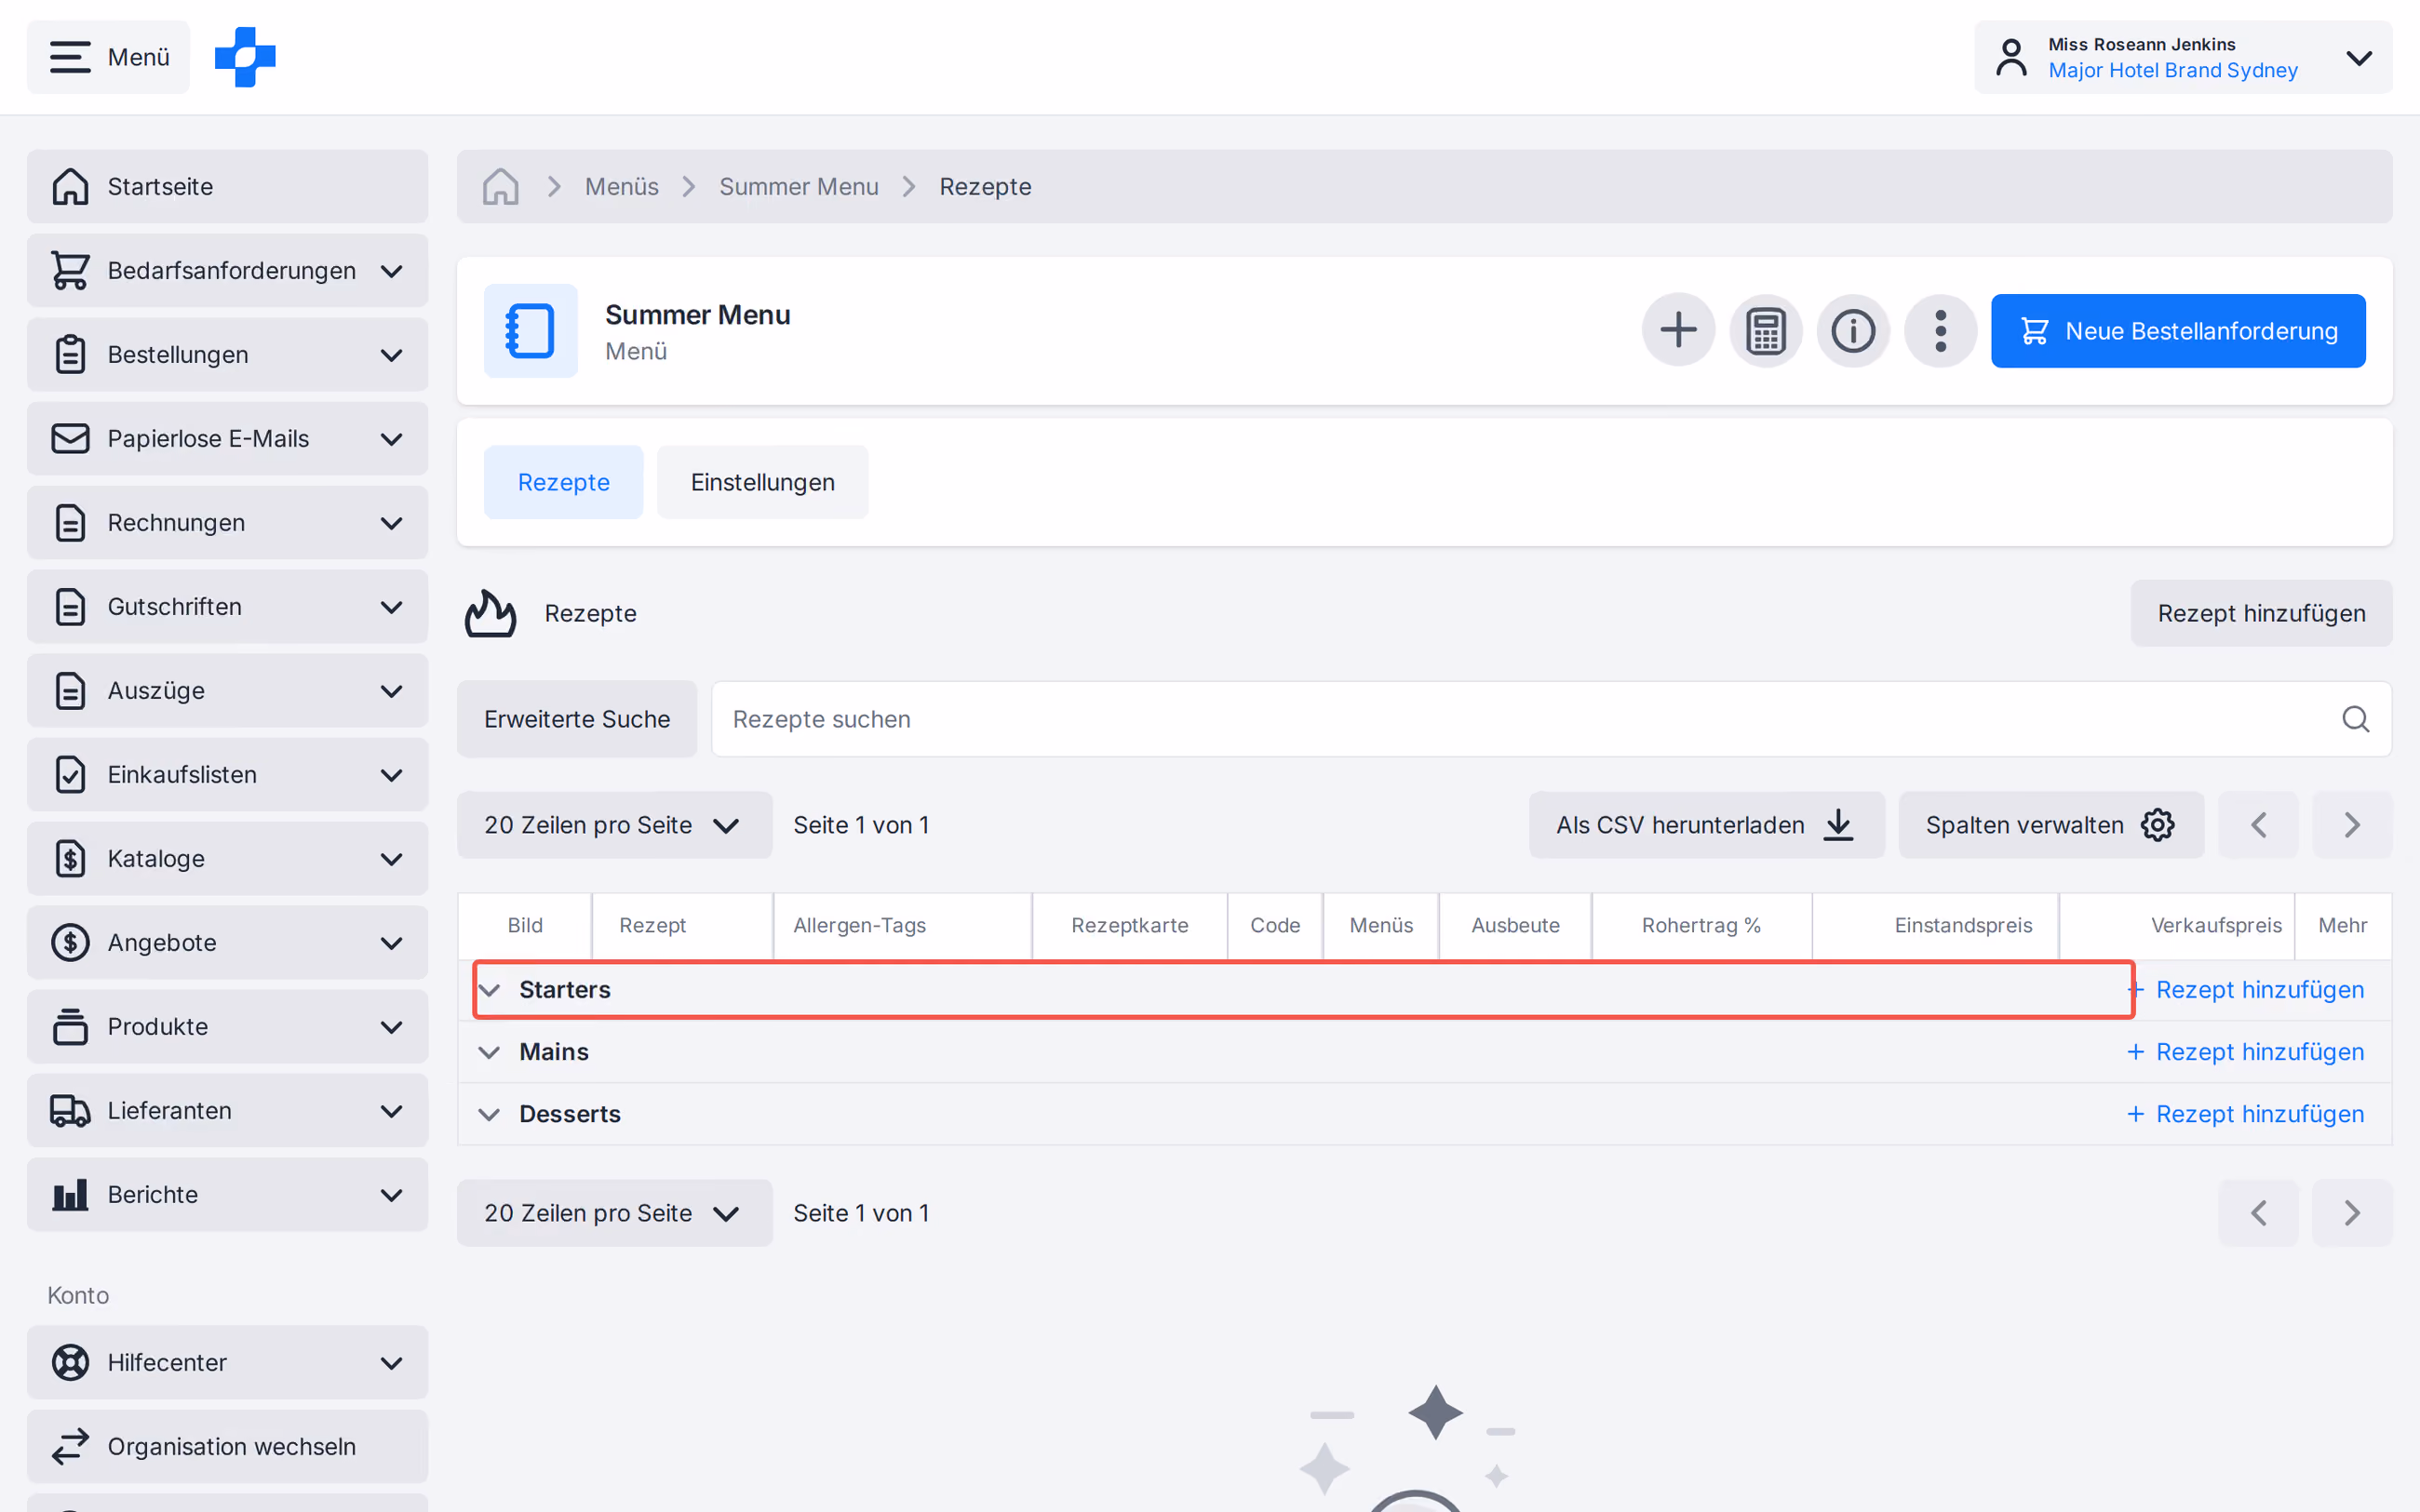Go to next page arrow above table
The width and height of the screenshot is (2420, 1512).
pos(2352,825)
